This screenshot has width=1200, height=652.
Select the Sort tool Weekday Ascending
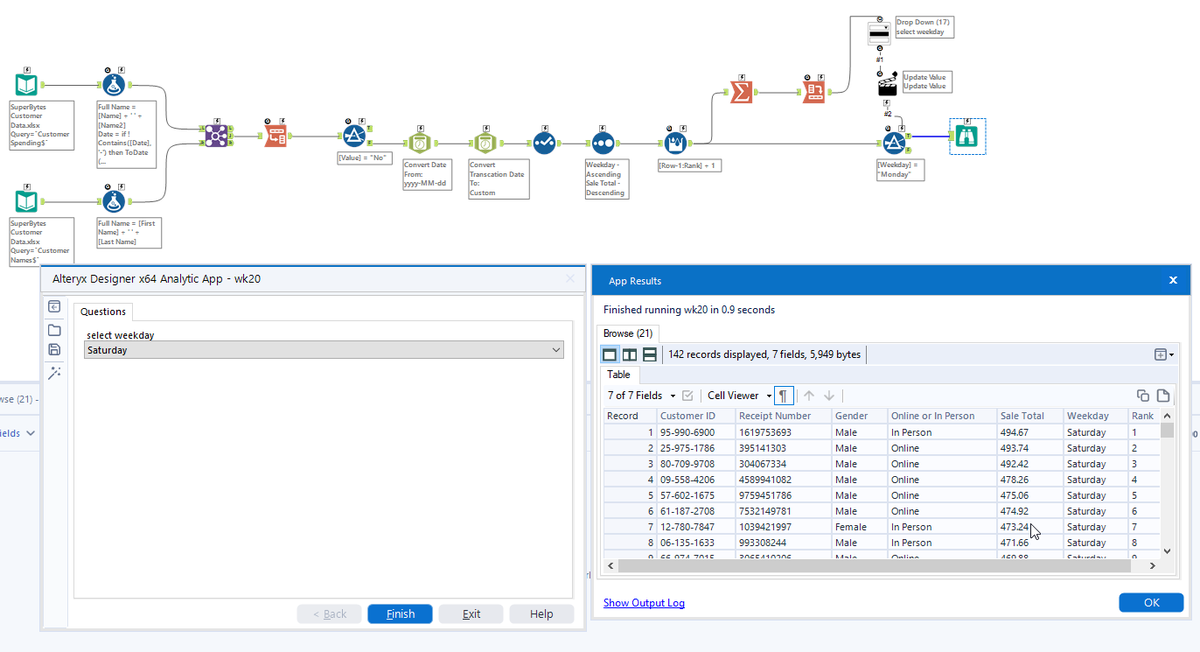pyautogui.click(x=602, y=143)
